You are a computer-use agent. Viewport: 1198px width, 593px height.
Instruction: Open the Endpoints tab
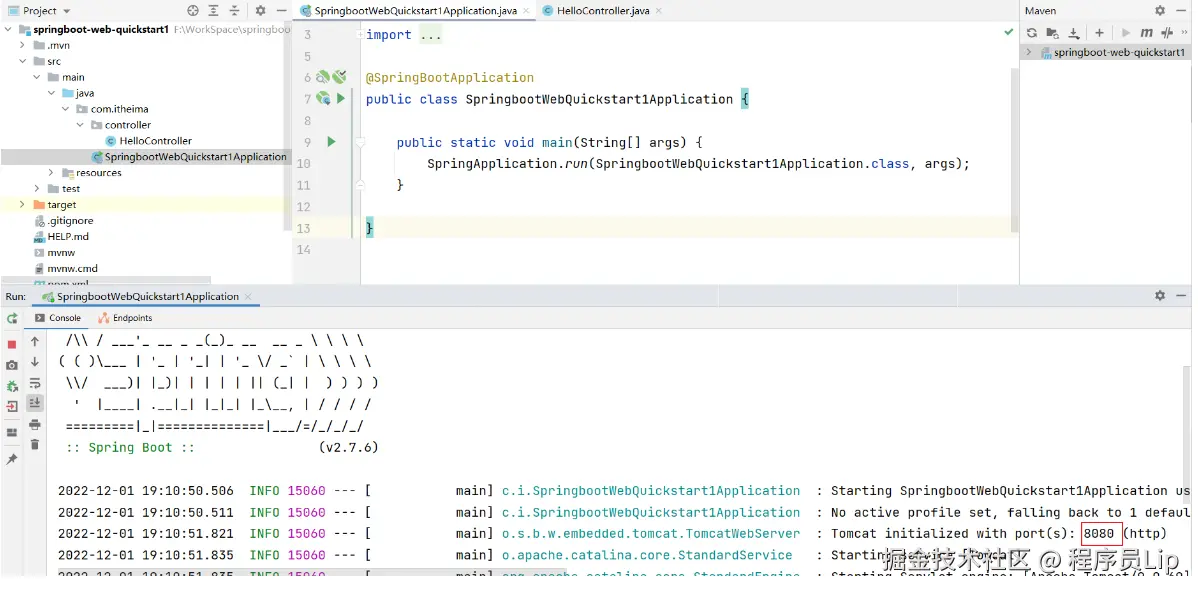[x=125, y=318]
